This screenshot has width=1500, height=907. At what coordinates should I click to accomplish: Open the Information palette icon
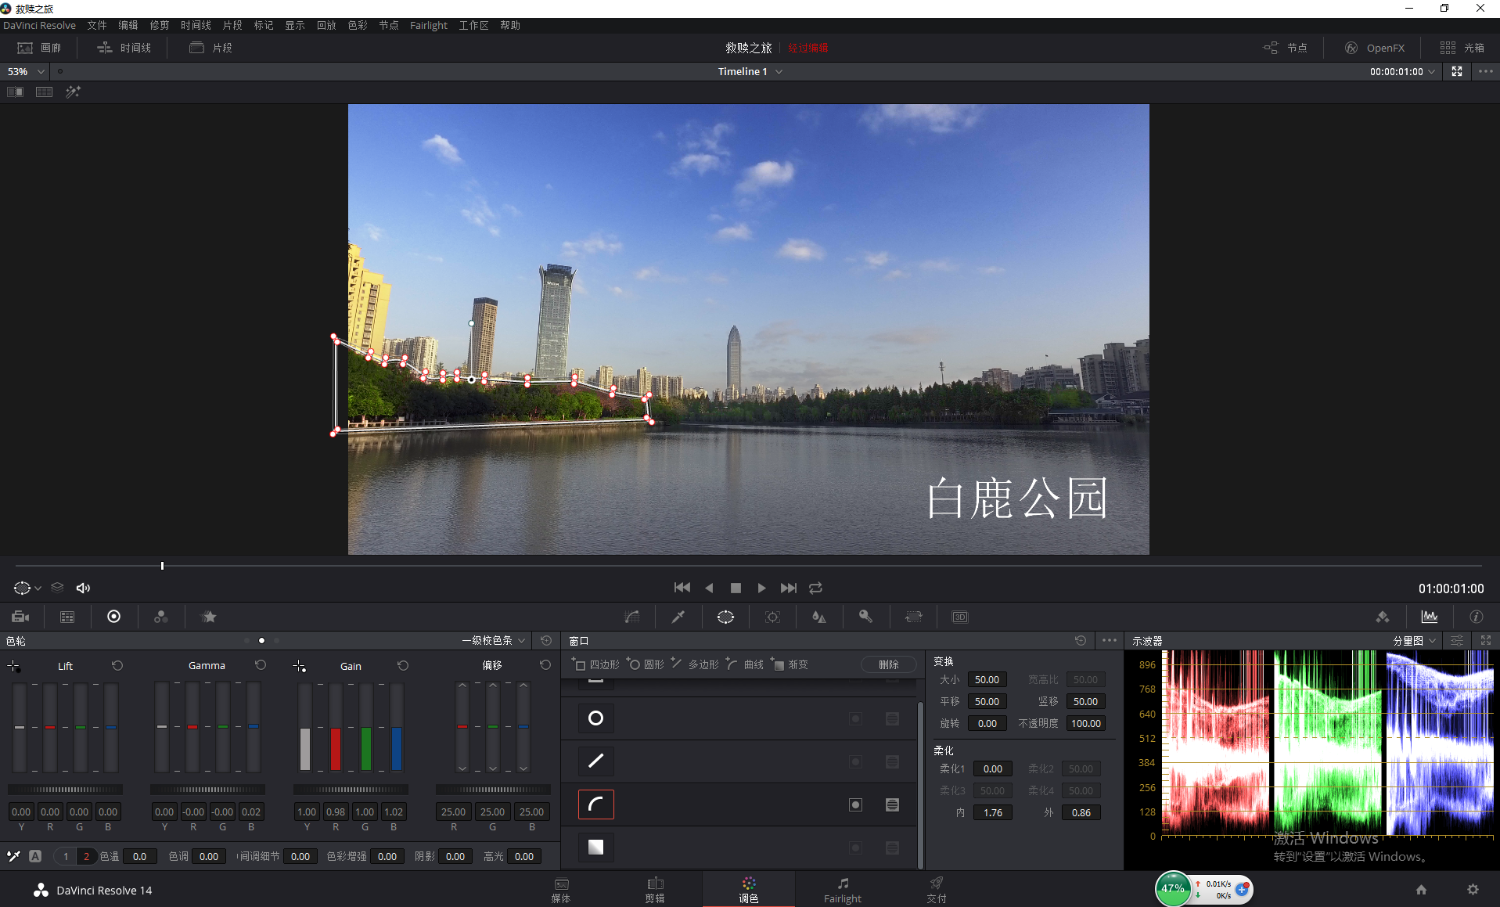[1476, 617]
